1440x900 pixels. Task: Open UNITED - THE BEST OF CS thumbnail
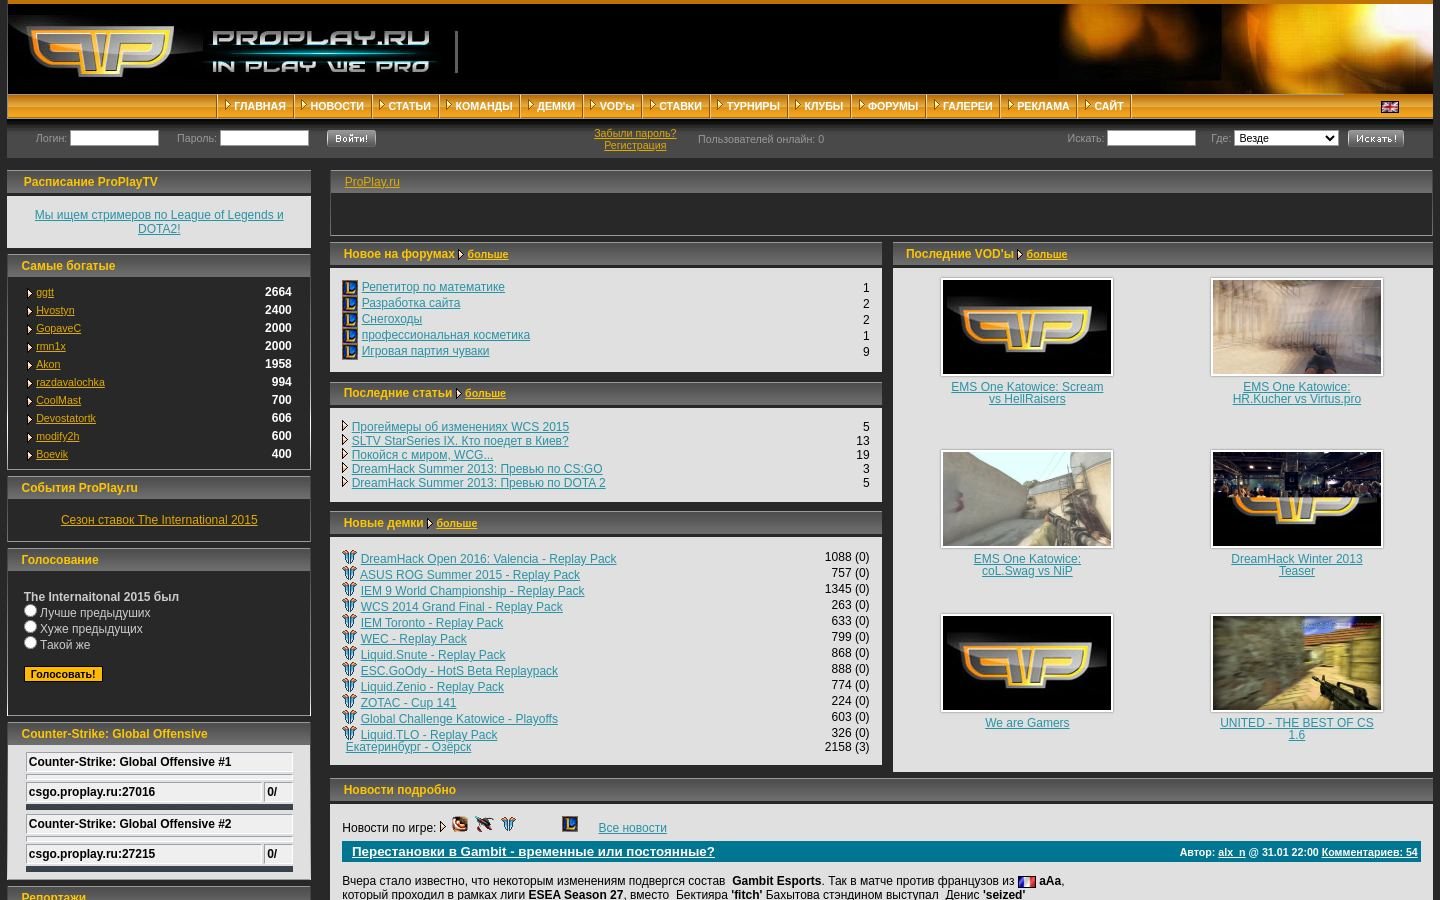[1297, 663]
